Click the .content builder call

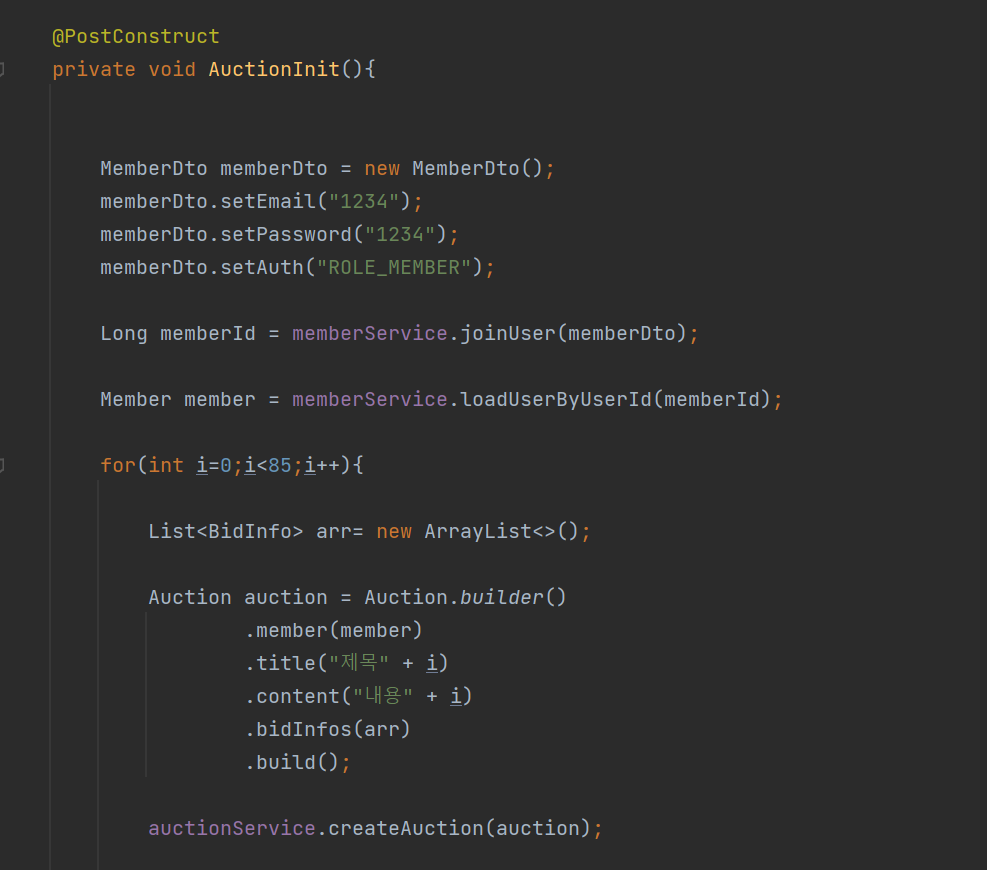tap(292, 696)
